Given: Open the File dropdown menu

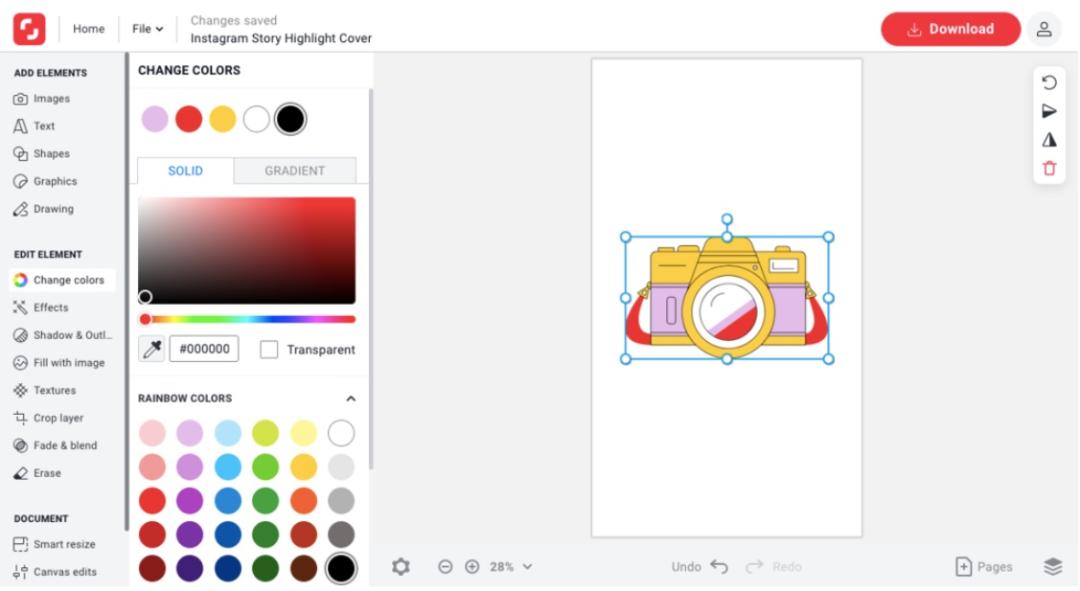Looking at the screenshot, I should point(147,29).
